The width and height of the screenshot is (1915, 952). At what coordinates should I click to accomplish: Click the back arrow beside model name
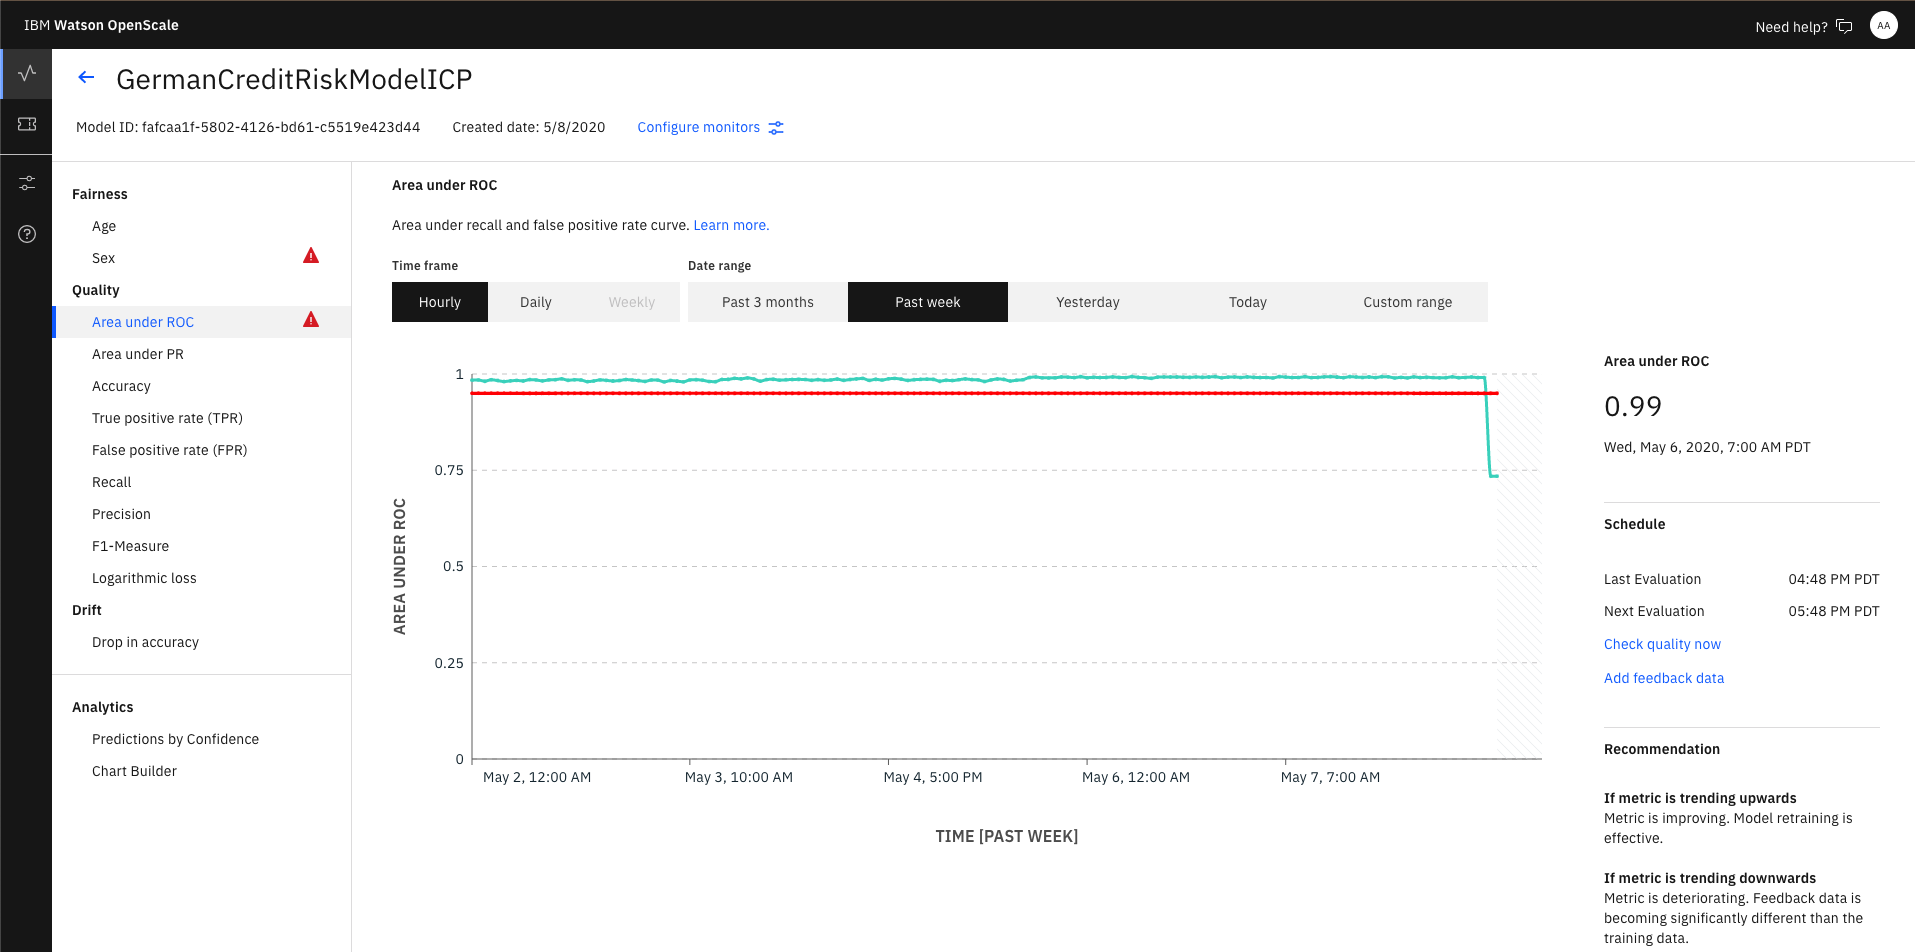click(87, 78)
